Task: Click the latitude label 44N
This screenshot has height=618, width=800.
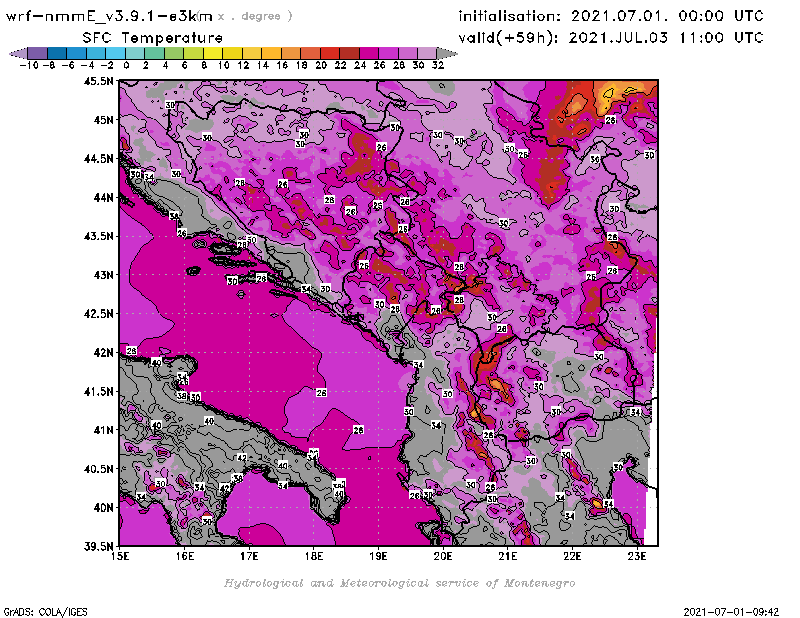Action: (x=104, y=197)
